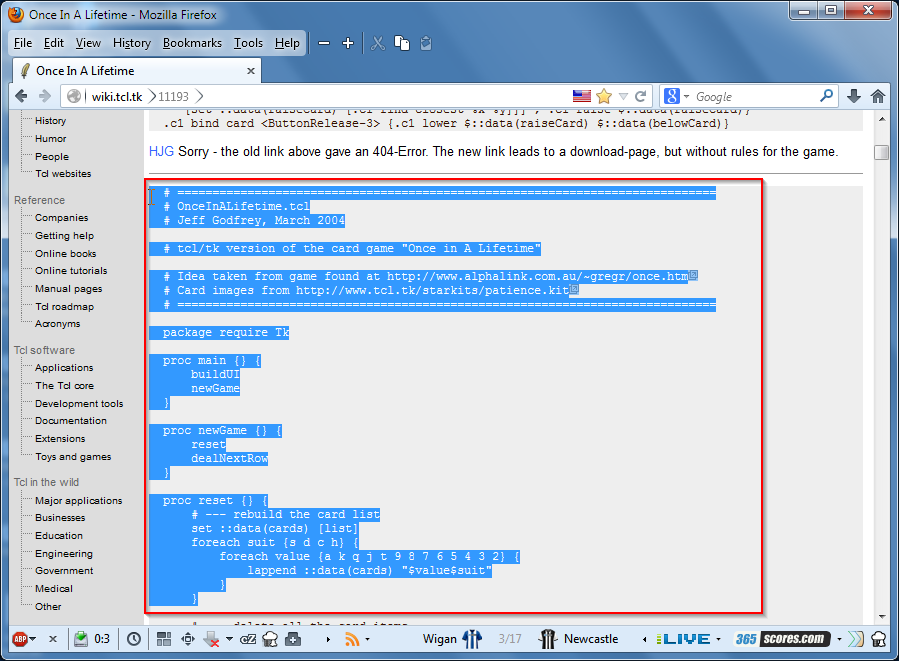The width and height of the screenshot is (899, 661).
Task: Click the green download counter icon 0:3
Action: (81, 639)
